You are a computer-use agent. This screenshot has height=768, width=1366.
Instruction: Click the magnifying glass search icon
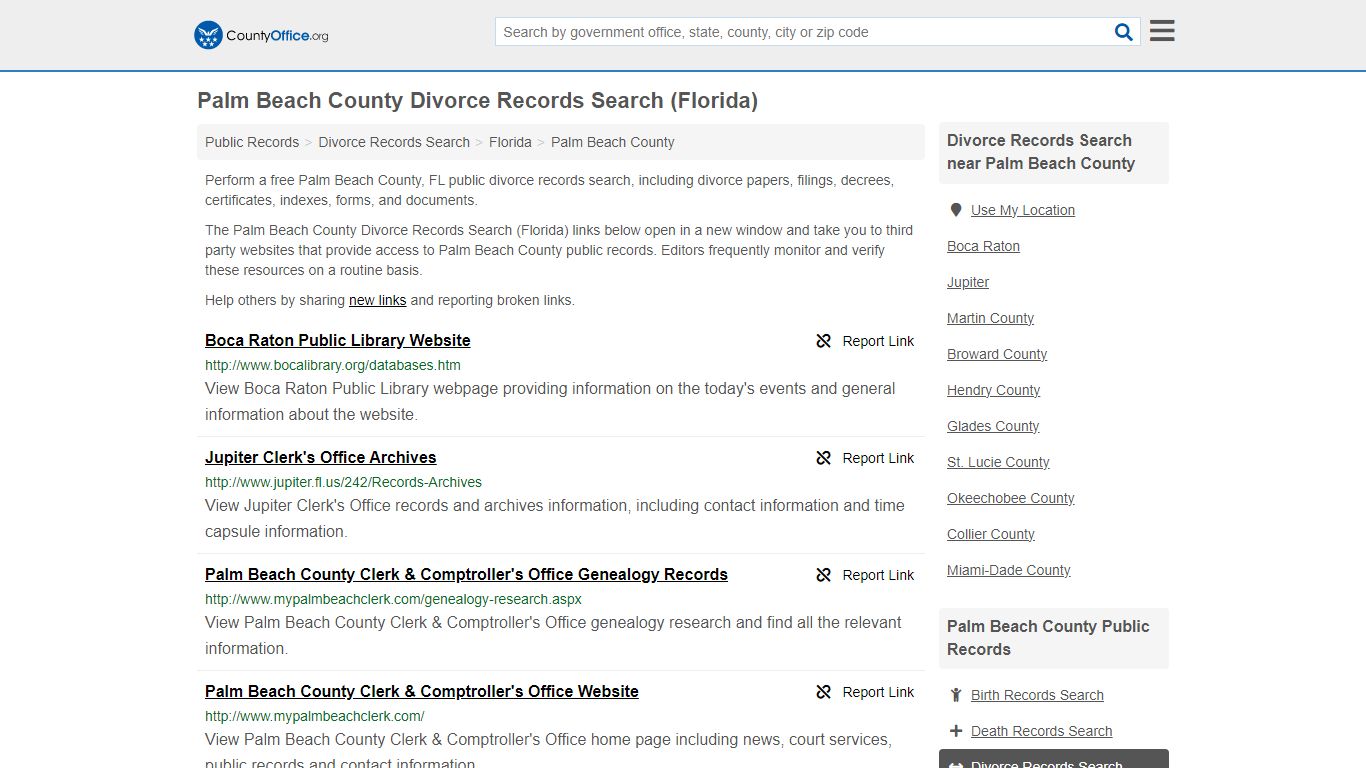coord(1124,32)
